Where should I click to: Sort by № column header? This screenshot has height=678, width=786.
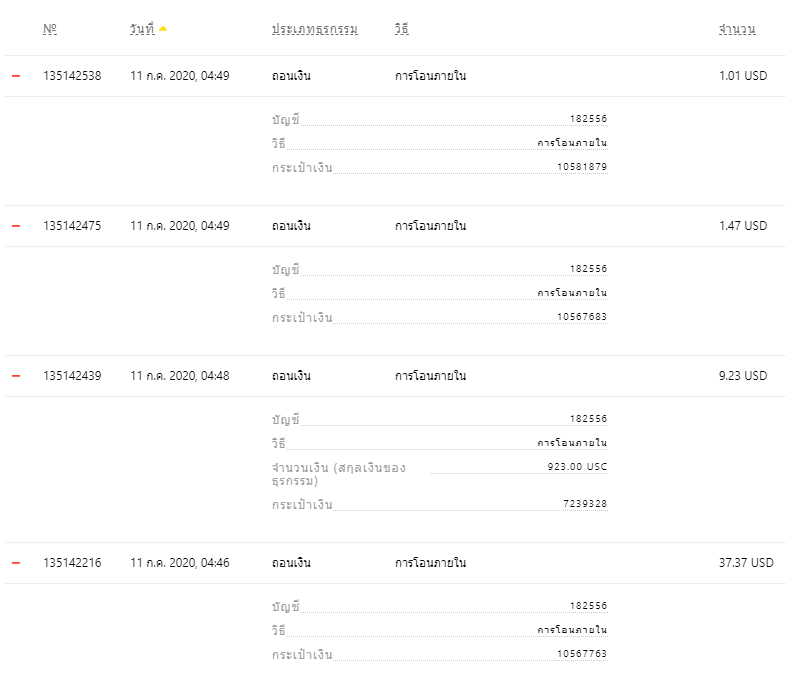[50, 29]
